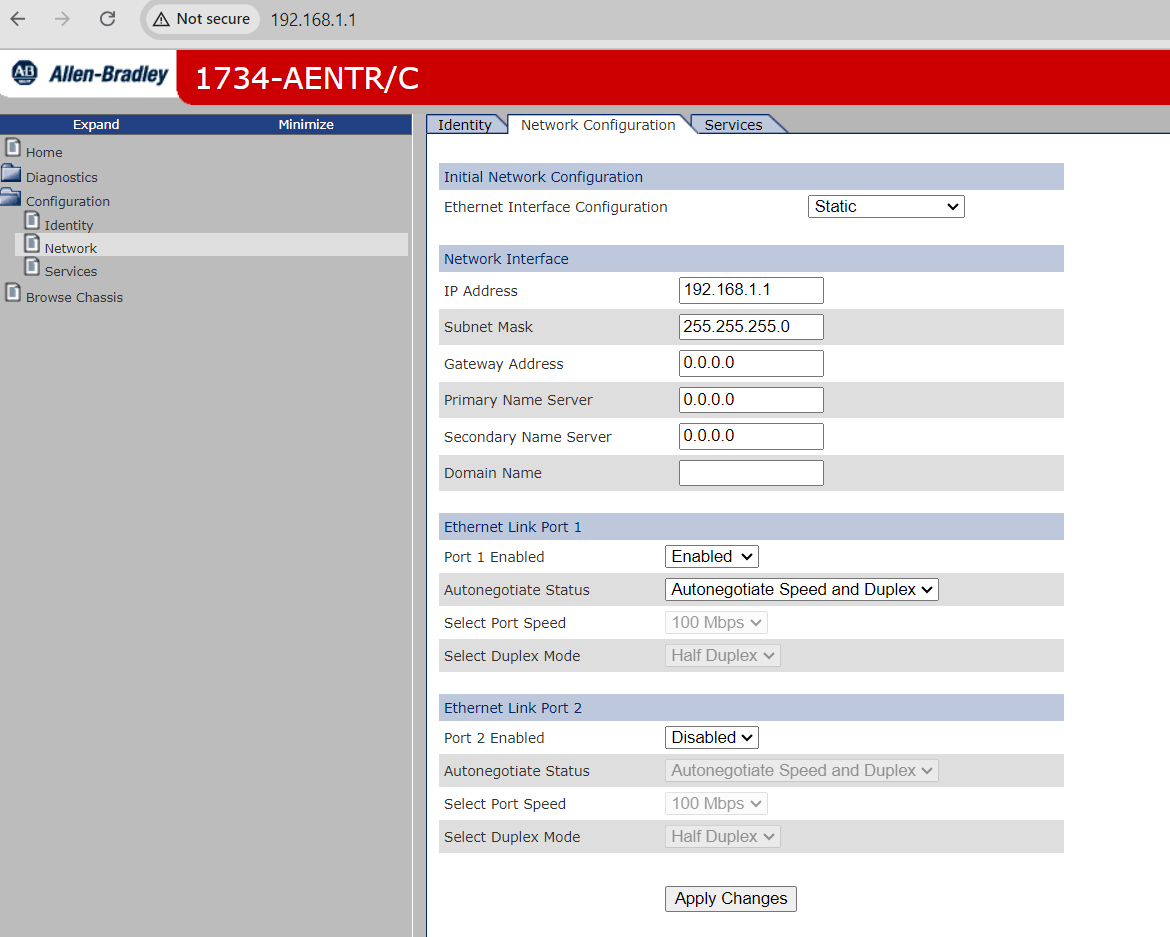Screen dimensions: 1170x937
Task: Click the Subnet Mask field
Action: [x=751, y=327]
